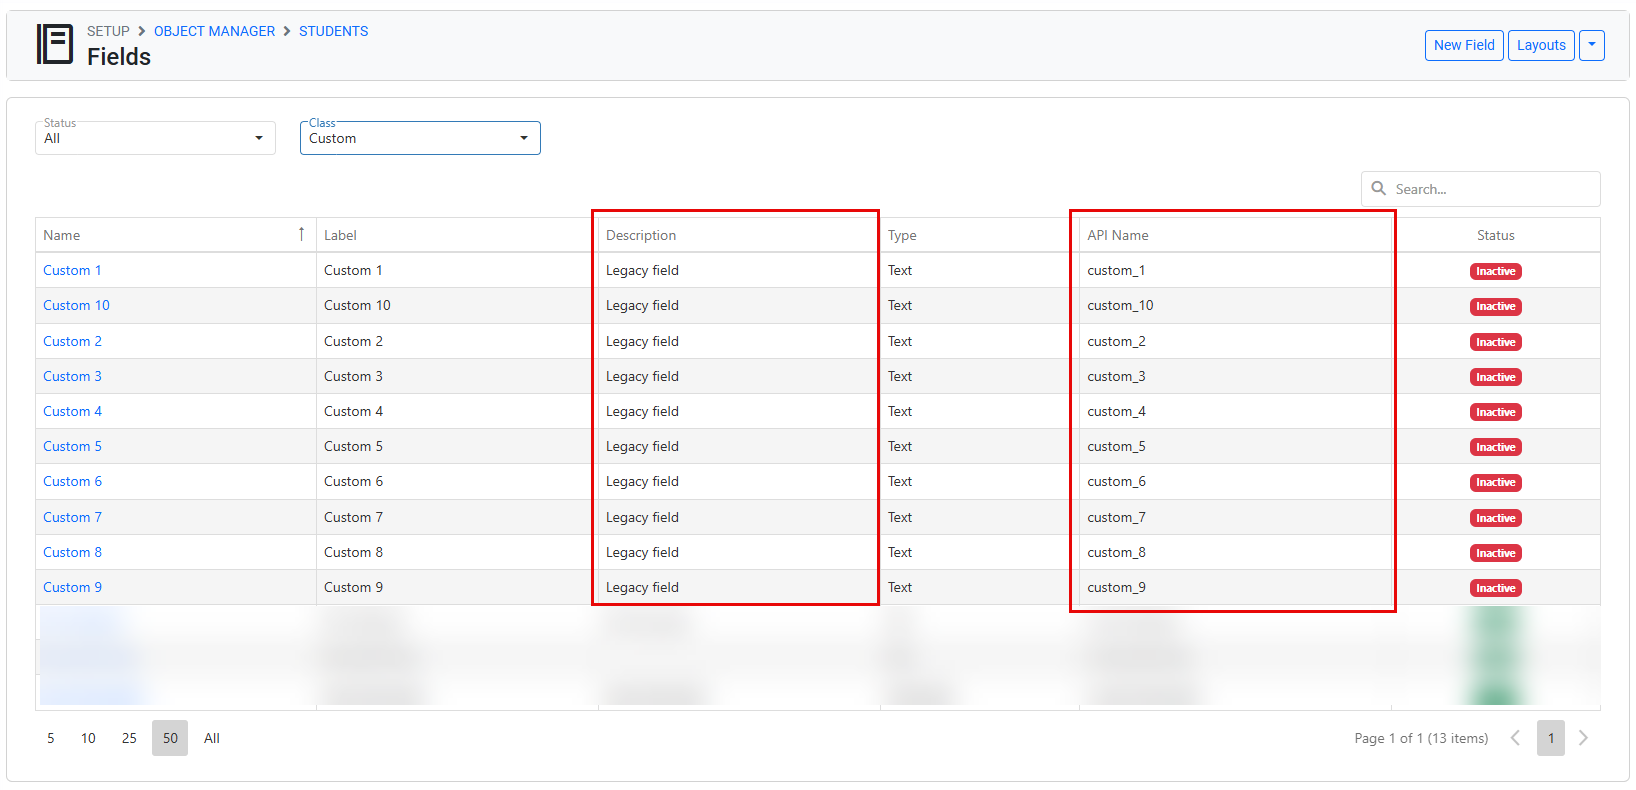Click in the Search input field
Screen dimensions: 1636x790
1490,189
